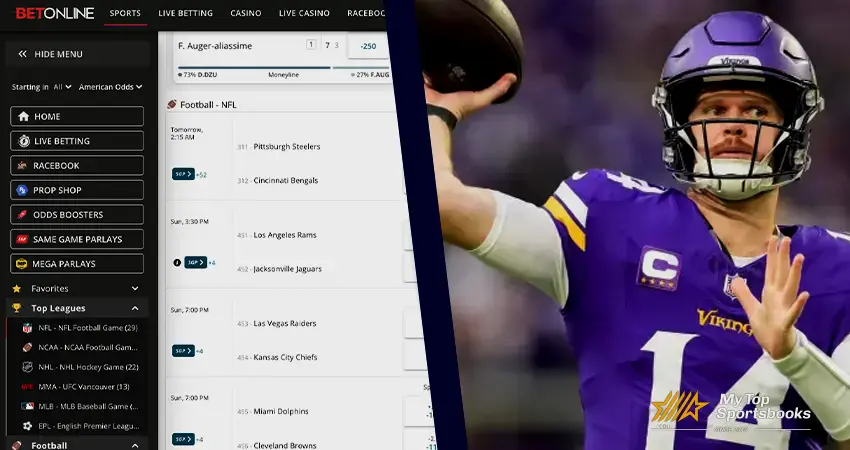Viewport: 850px width, 450px height.
Task: Click the BetOnline logo
Action: point(55,13)
